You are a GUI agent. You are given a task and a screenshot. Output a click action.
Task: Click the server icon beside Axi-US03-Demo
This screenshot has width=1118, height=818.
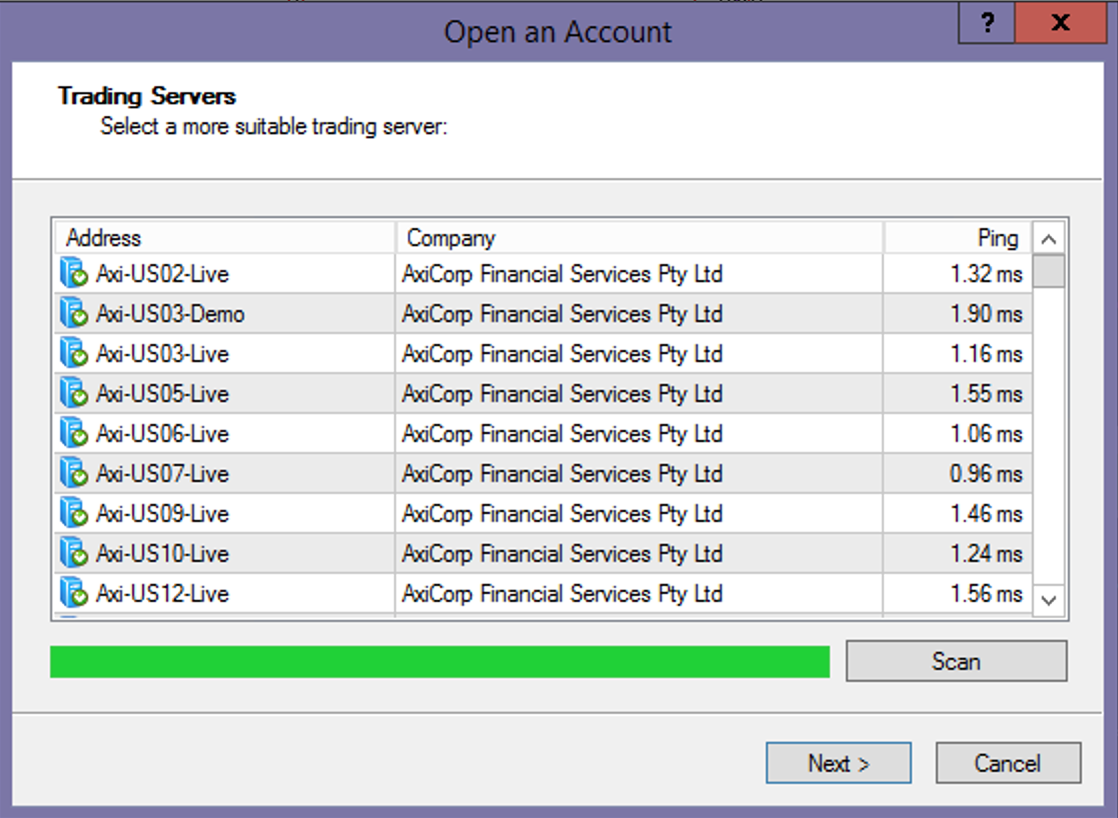(x=74, y=314)
